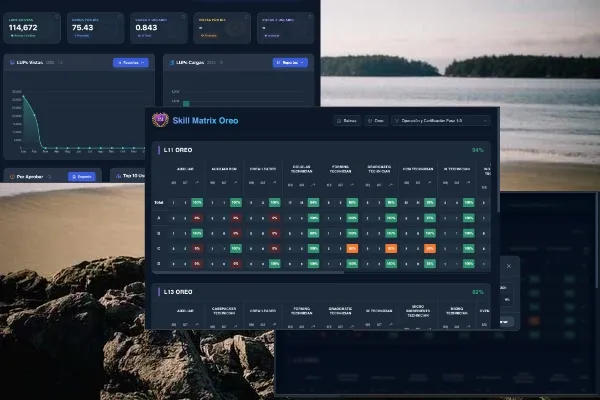Click orange cell in row C under Forming Technician
Screen dimensions: 600x400
pyautogui.click(x=352, y=248)
